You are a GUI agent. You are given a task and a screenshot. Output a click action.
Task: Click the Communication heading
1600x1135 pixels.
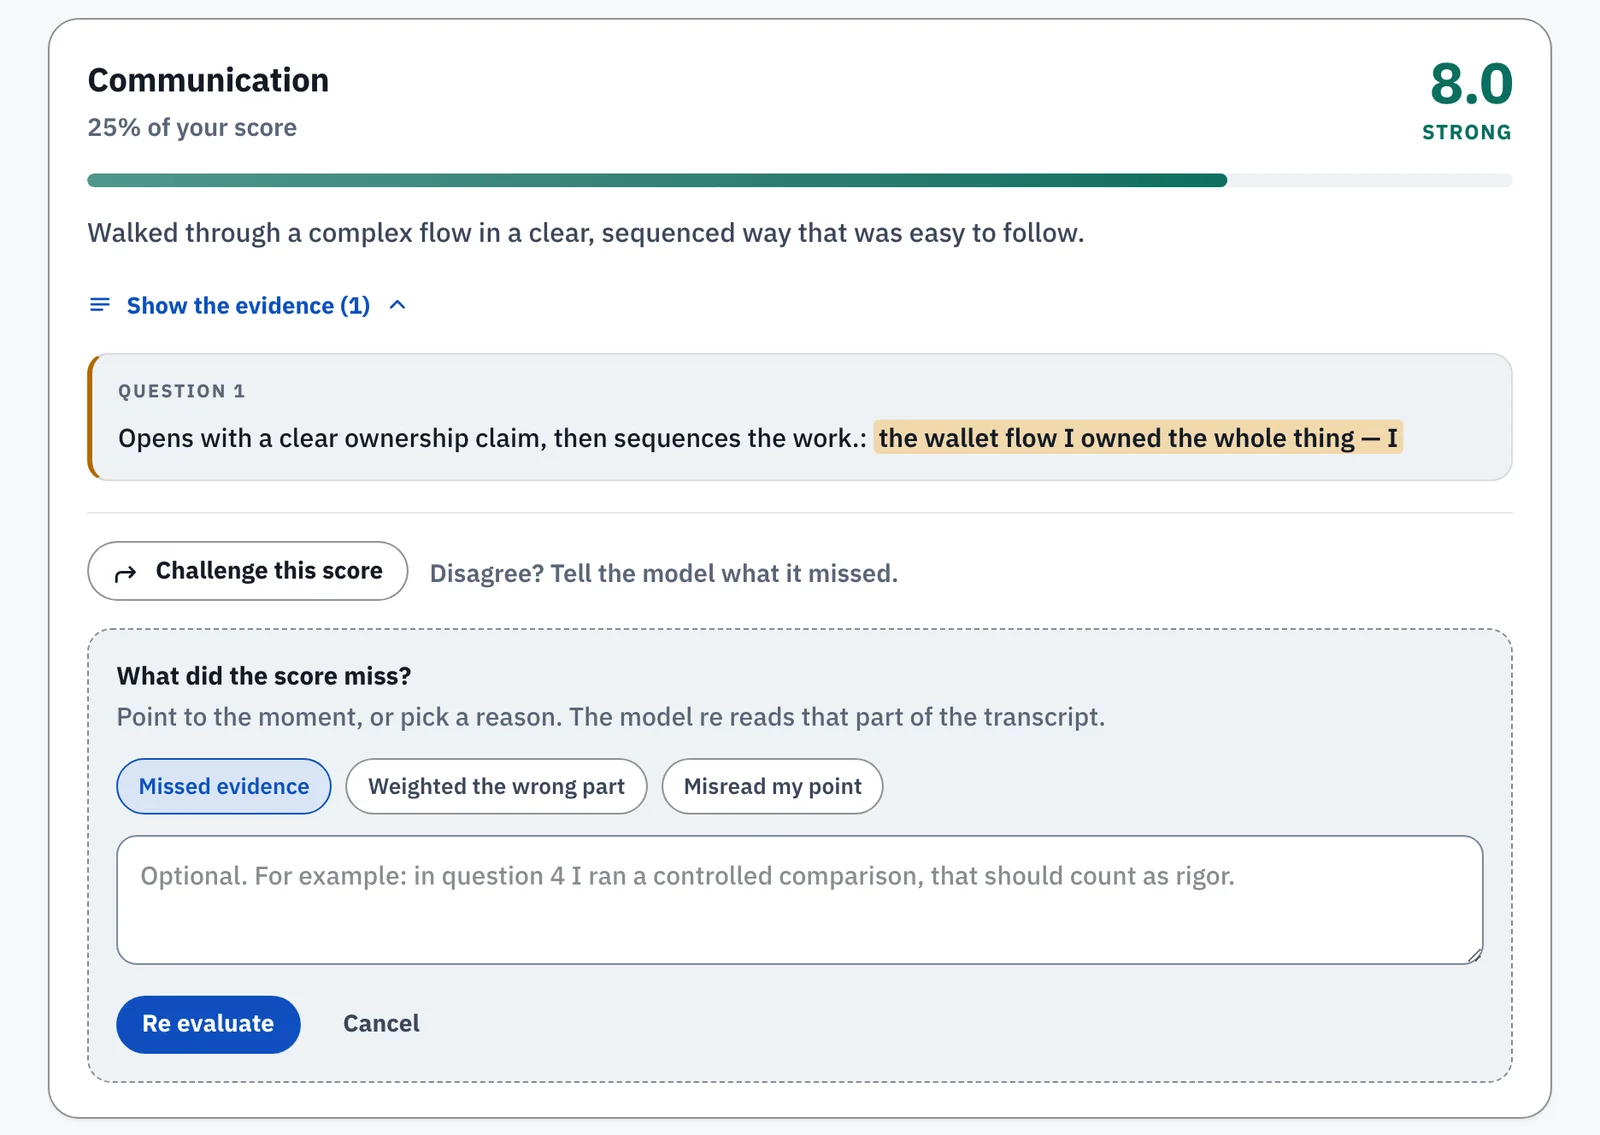(x=208, y=80)
